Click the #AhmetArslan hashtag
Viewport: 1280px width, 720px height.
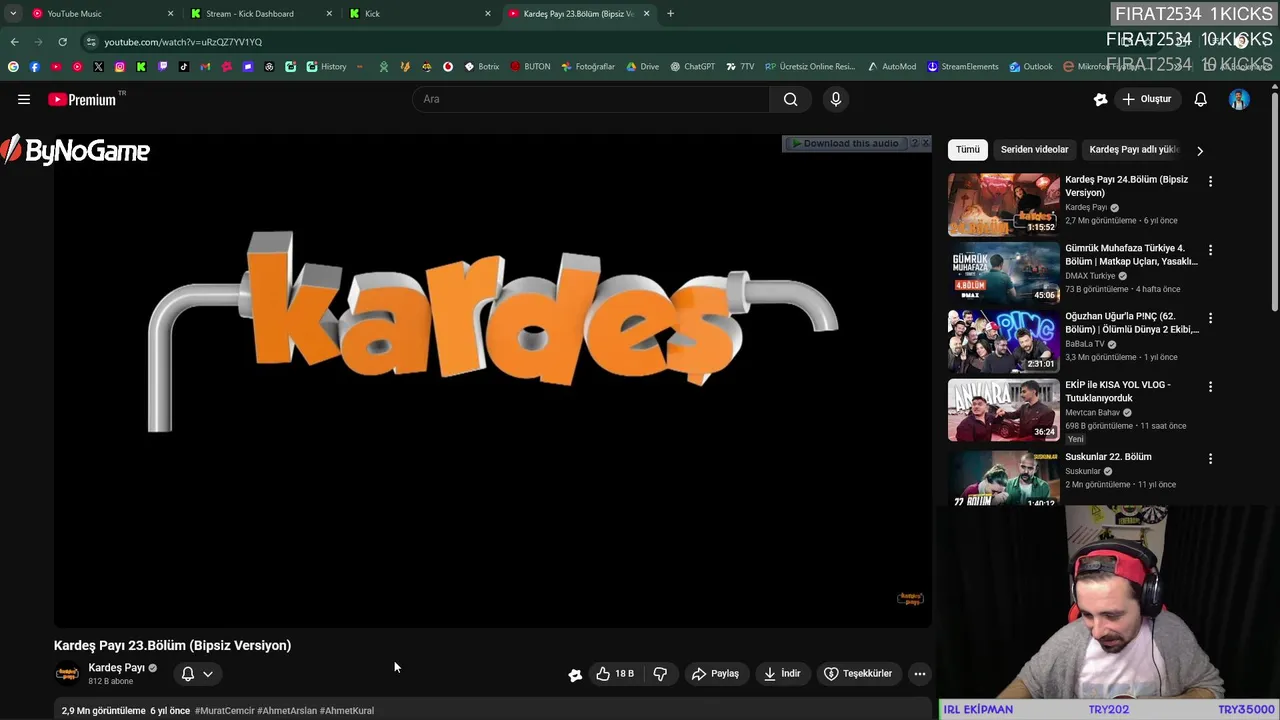pyautogui.click(x=287, y=711)
